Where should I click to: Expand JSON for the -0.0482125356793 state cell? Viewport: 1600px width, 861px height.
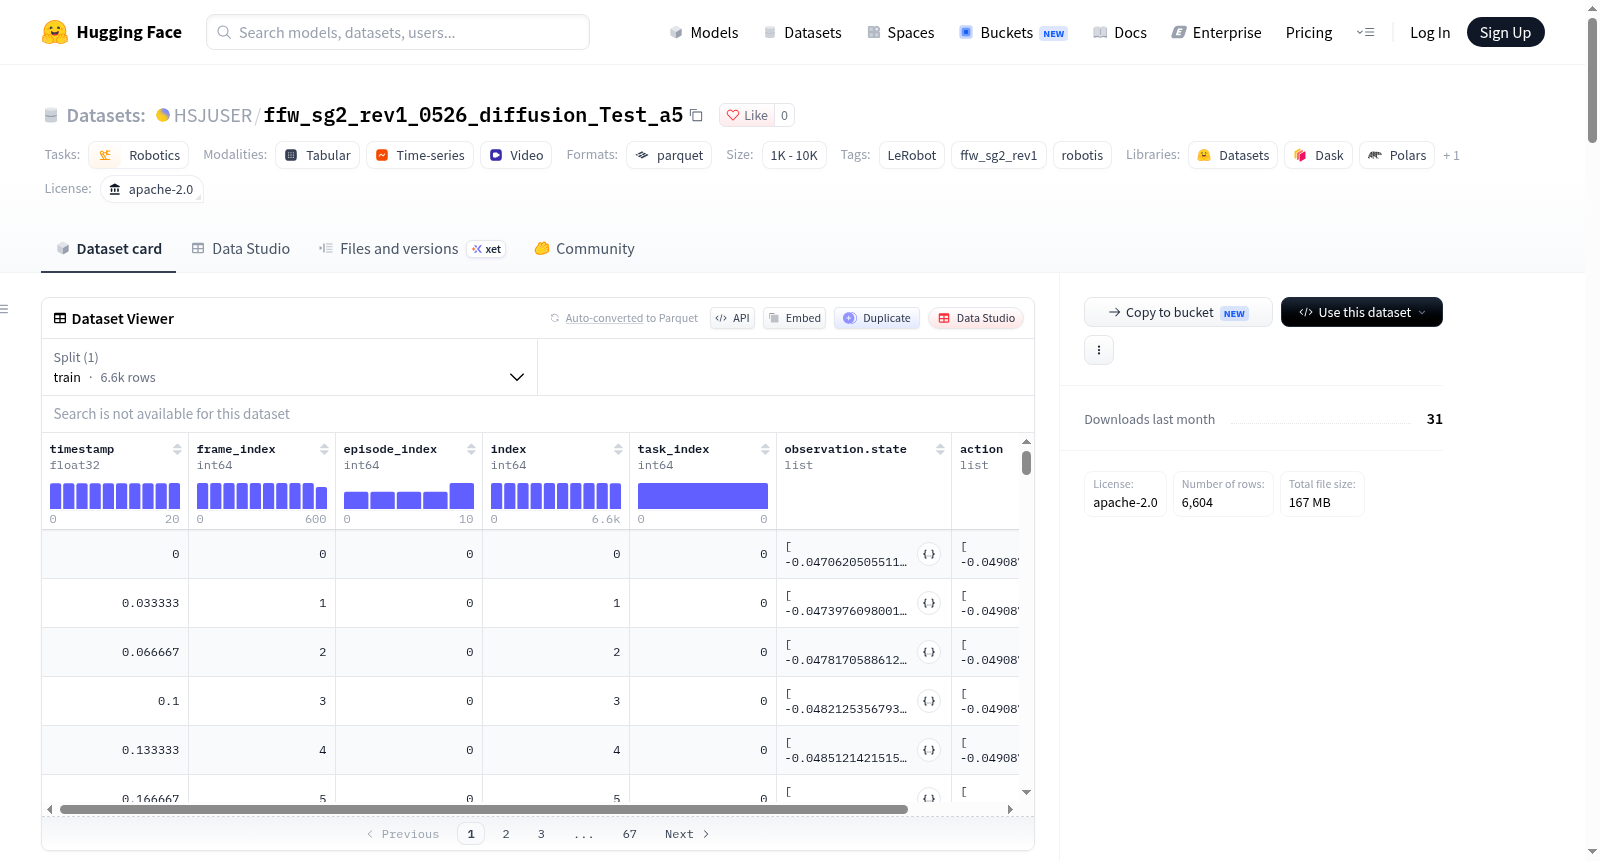coord(929,701)
